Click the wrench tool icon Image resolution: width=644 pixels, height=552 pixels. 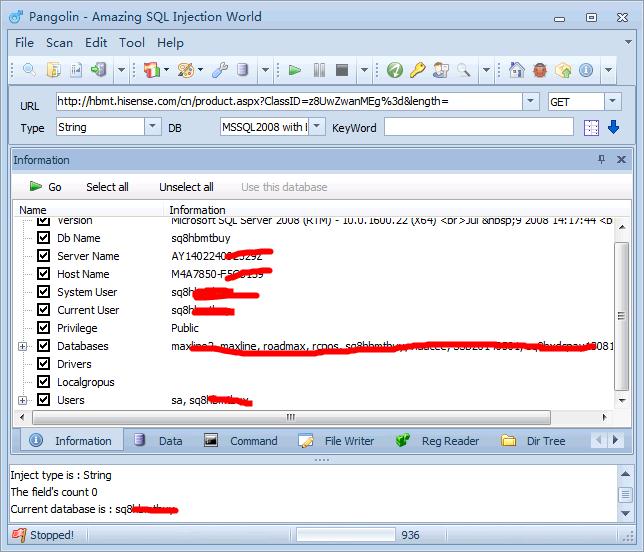tap(220, 70)
